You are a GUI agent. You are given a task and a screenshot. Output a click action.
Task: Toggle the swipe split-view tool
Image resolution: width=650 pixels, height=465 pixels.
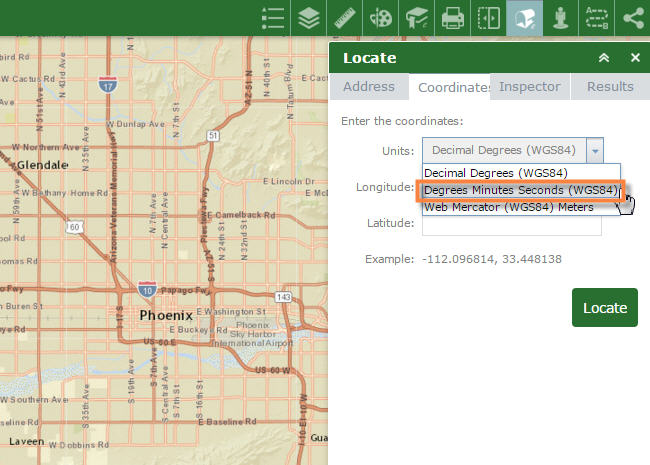[488, 18]
